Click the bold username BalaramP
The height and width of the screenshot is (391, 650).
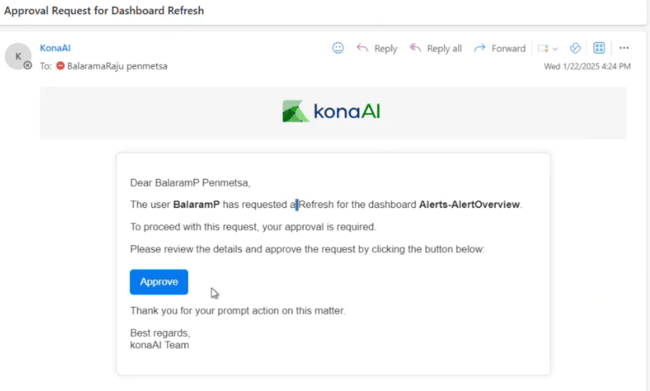196,204
